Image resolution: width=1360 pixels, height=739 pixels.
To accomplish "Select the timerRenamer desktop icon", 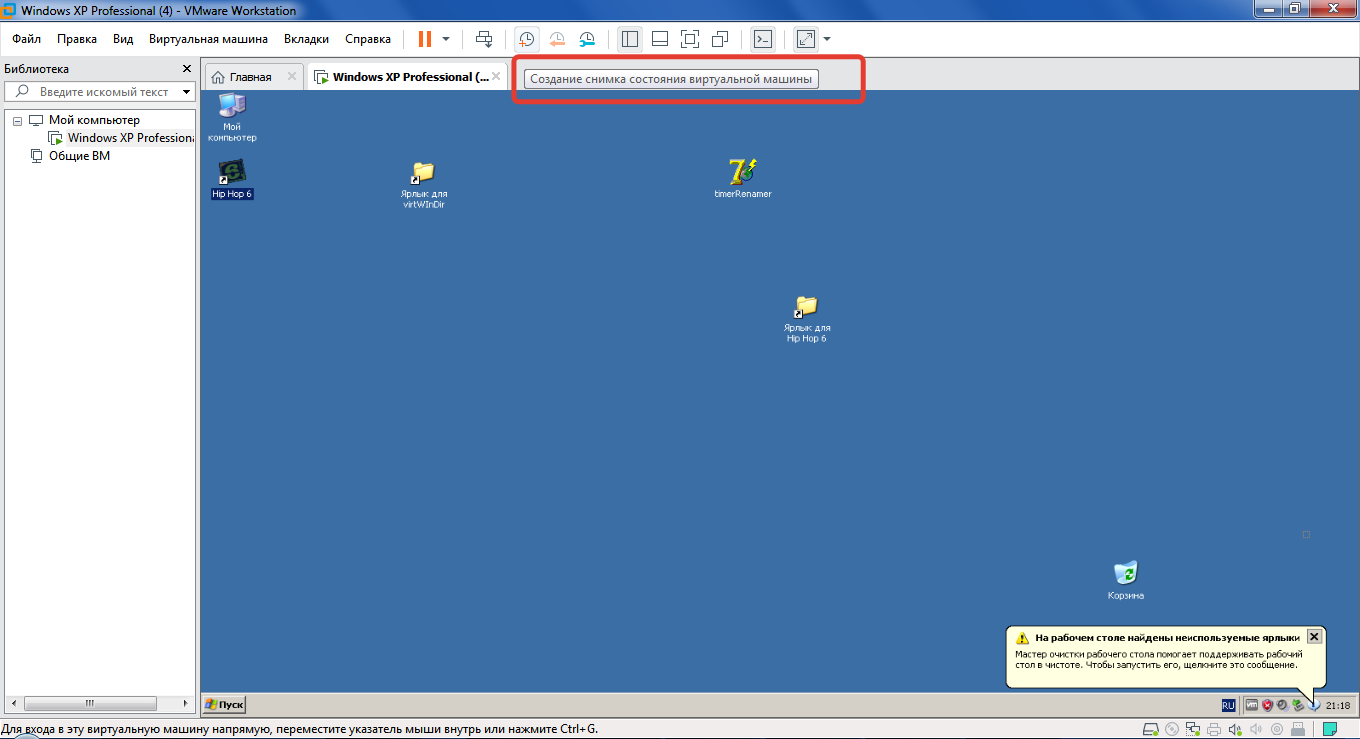I will coord(742,178).
